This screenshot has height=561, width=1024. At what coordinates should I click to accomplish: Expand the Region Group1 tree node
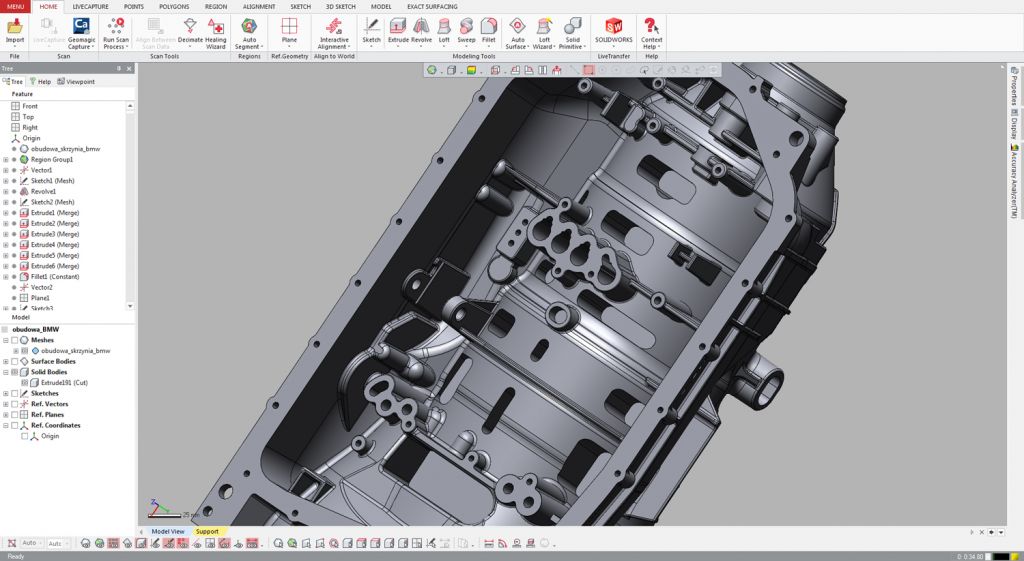tap(6, 160)
